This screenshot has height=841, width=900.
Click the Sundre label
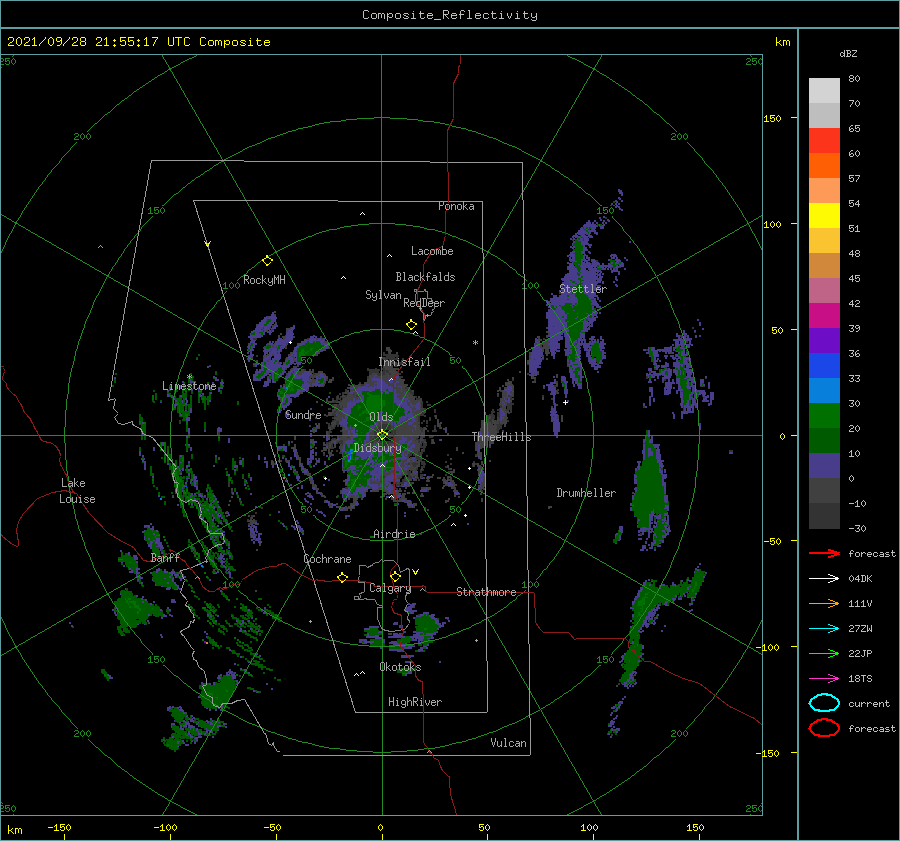(303, 414)
